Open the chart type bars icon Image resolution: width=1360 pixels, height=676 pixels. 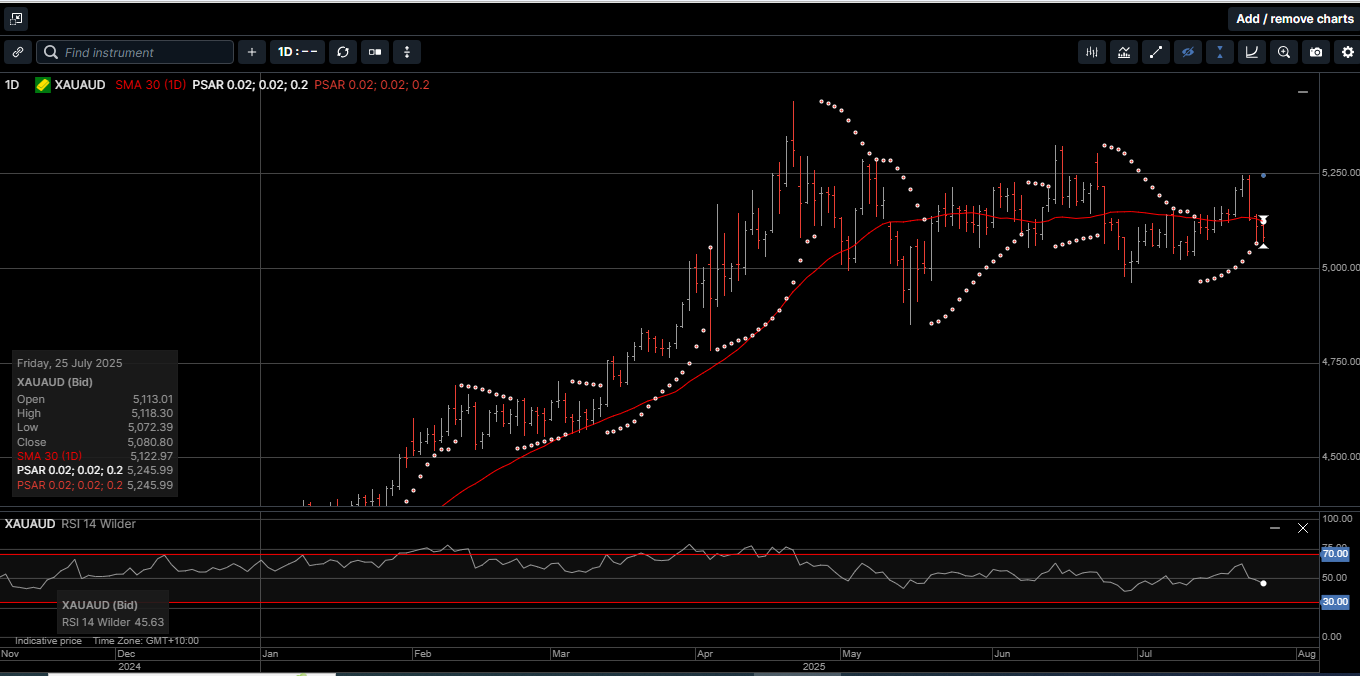[1092, 52]
